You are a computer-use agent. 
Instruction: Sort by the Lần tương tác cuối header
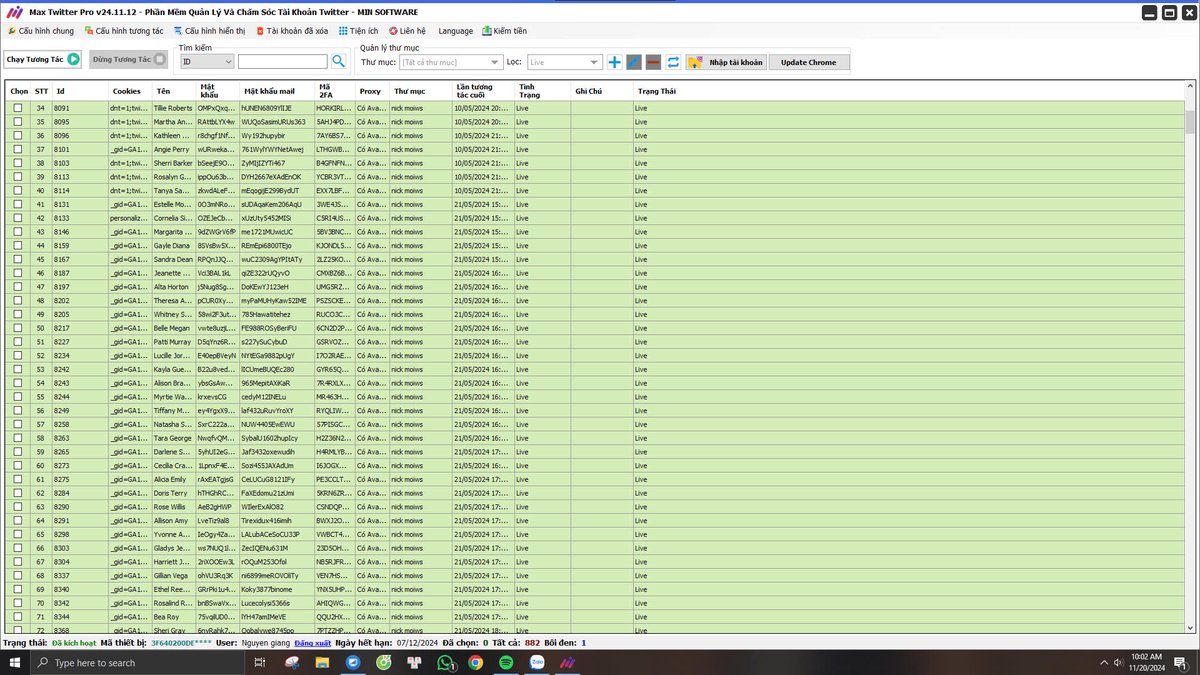click(483, 91)
